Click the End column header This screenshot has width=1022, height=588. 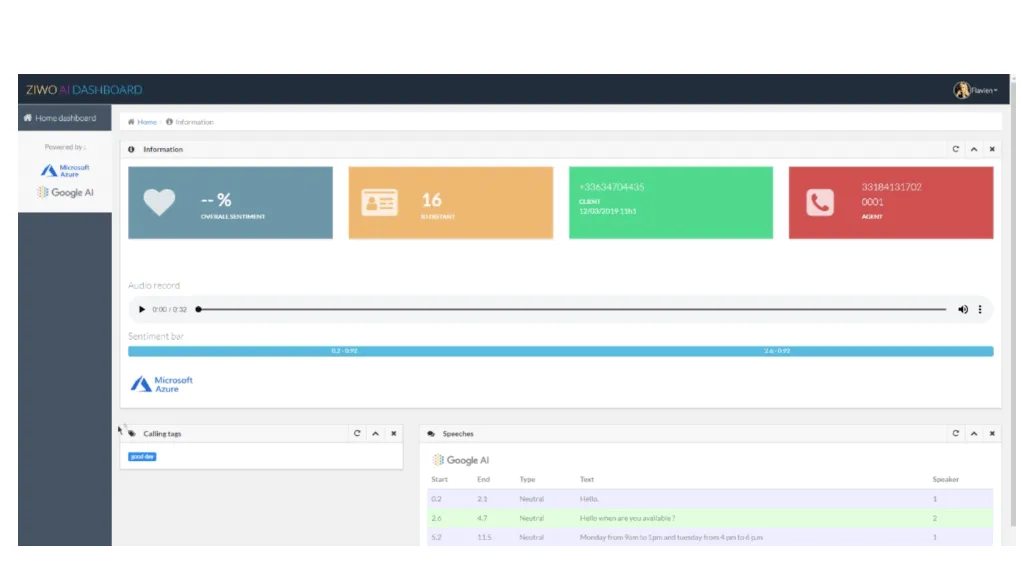tap(483, 479)
